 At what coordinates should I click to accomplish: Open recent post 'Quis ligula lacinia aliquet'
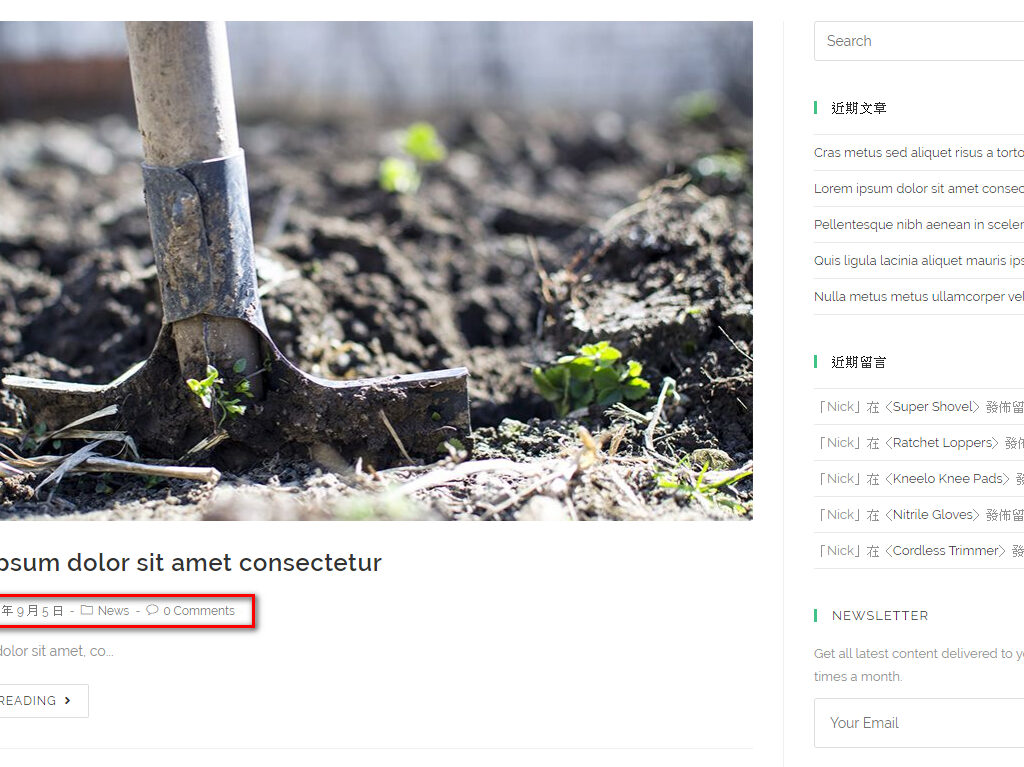click(x=919, y=260)
